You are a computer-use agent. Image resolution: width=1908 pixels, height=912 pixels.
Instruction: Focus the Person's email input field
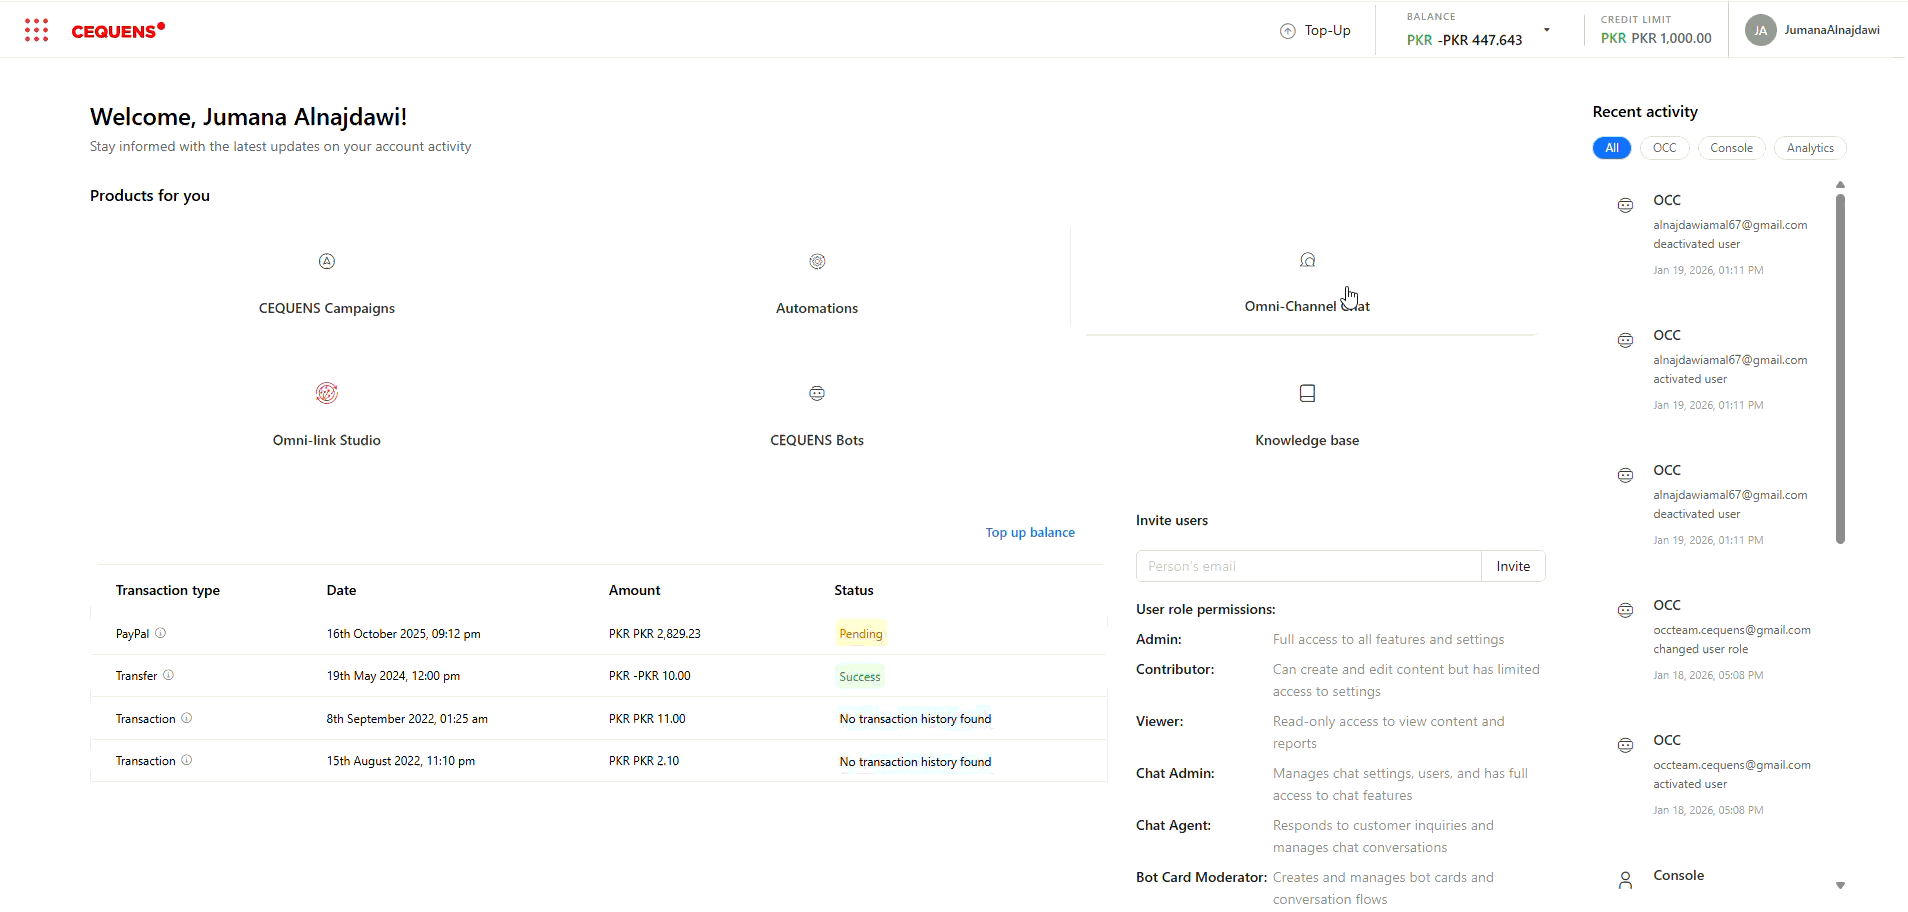click(1309, 566)
